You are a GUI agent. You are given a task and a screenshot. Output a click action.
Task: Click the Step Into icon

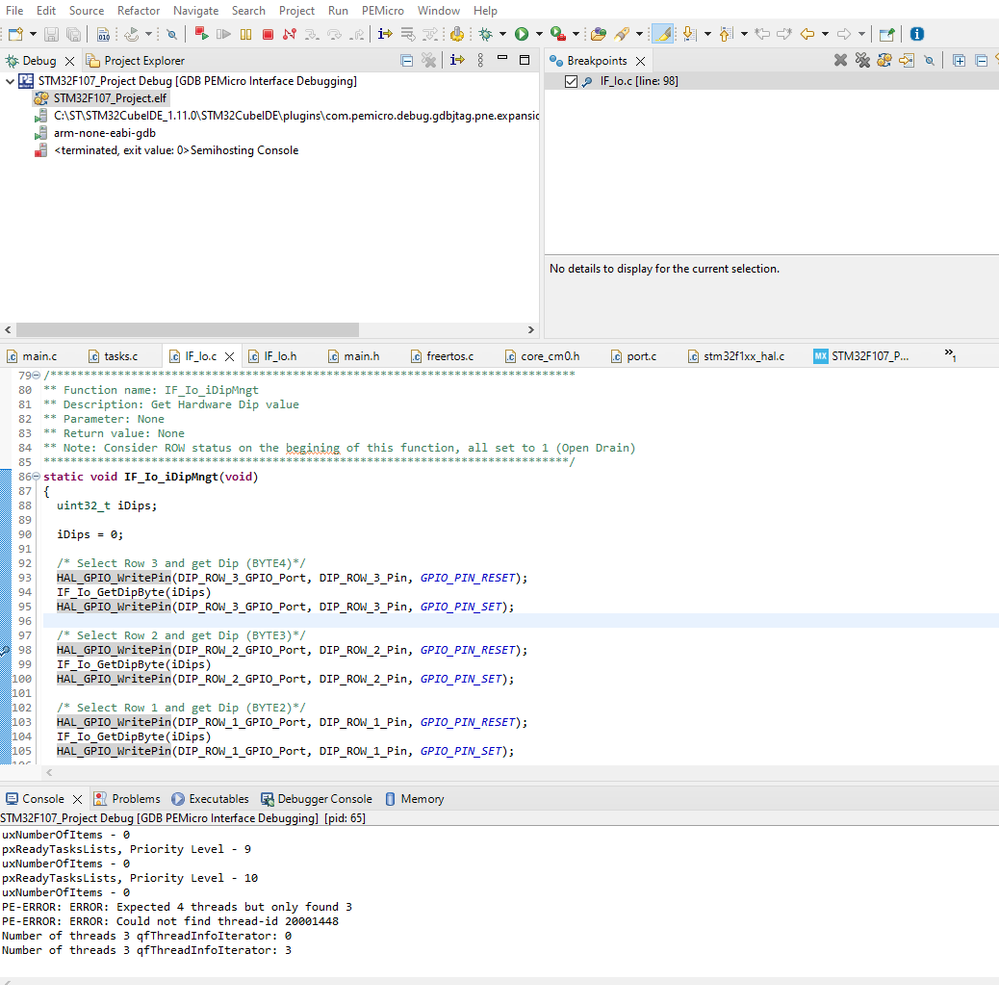click(x=312, y=34)
